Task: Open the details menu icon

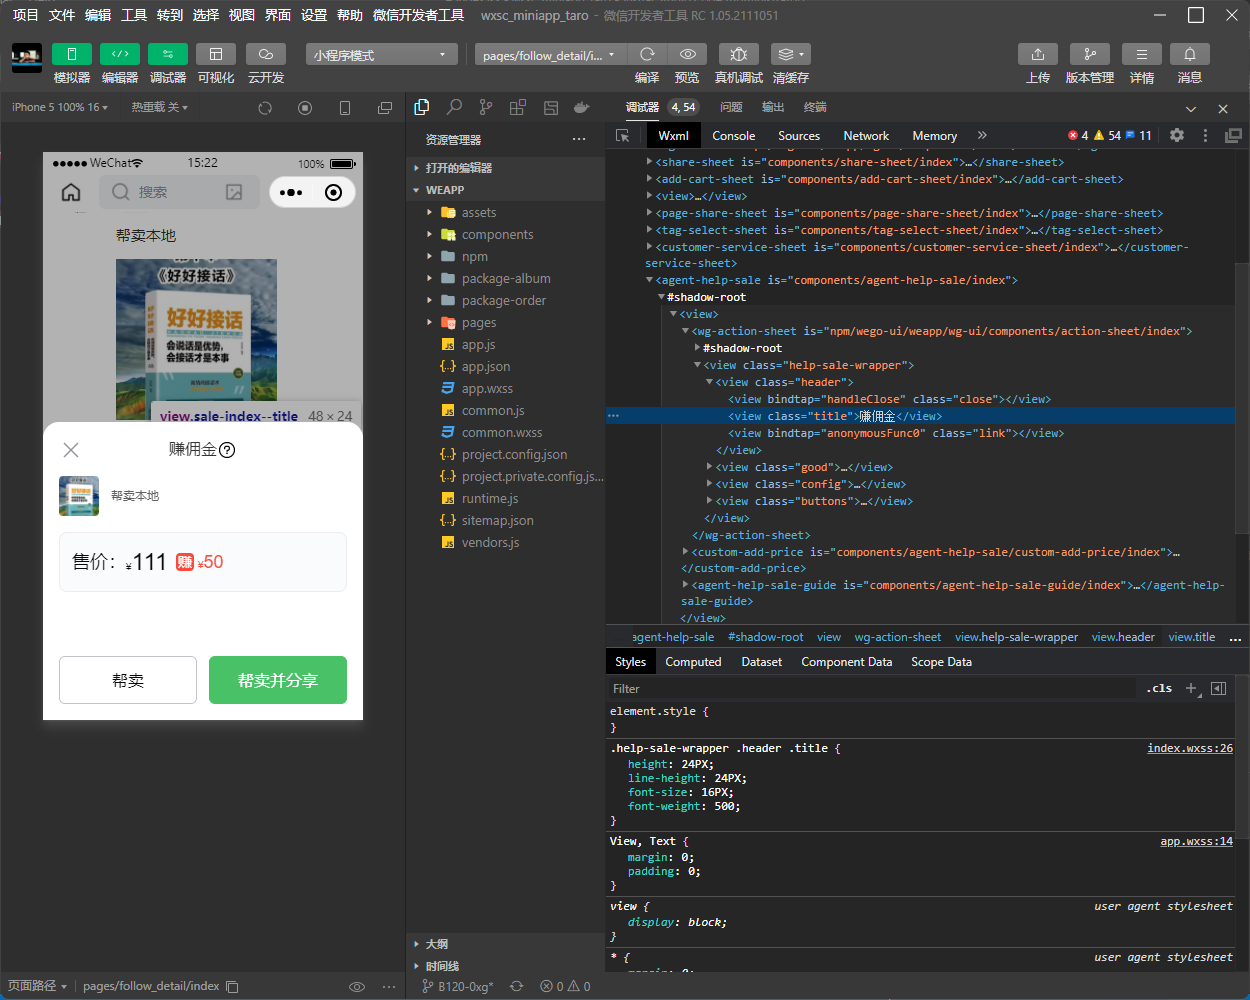Action: [1142, 54]
